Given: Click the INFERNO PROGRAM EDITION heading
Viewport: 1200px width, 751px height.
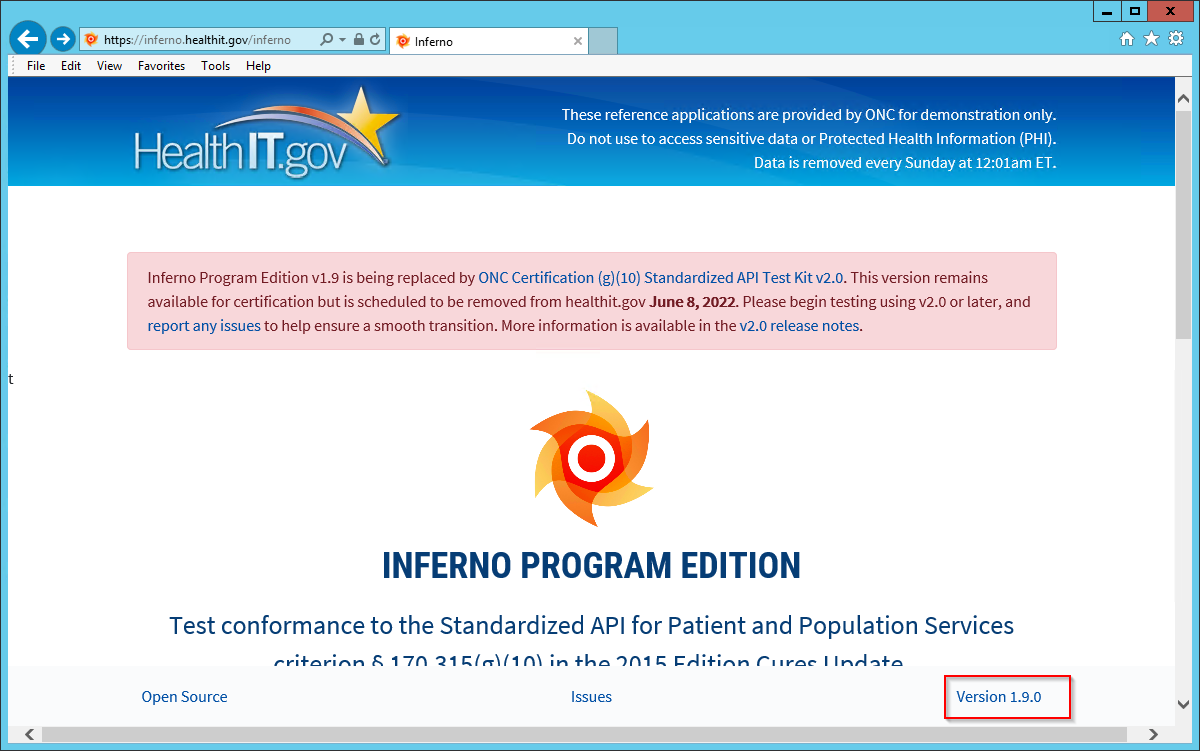Looking at the screenshot, I should tap(591, 565).
